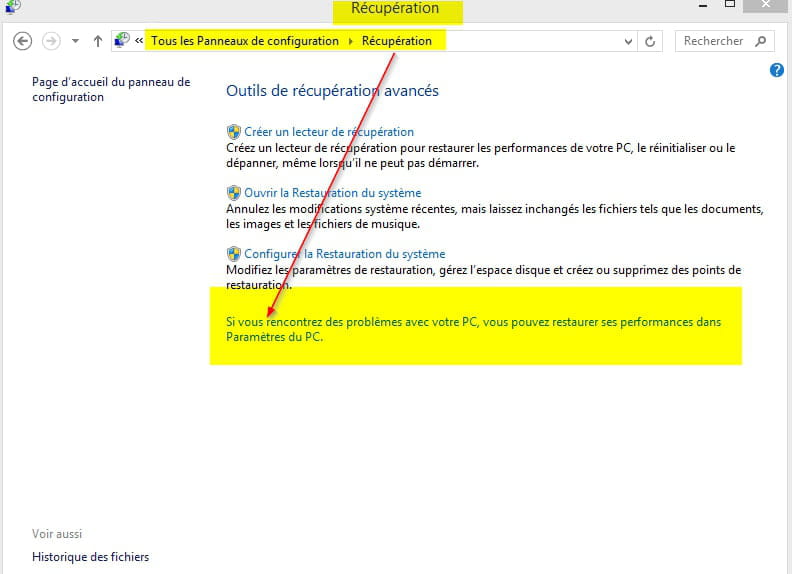Click shield icon beside Configurer la Restauration
Image resolution: width=792 pixels, height=574 pixels.
[233, 254]
